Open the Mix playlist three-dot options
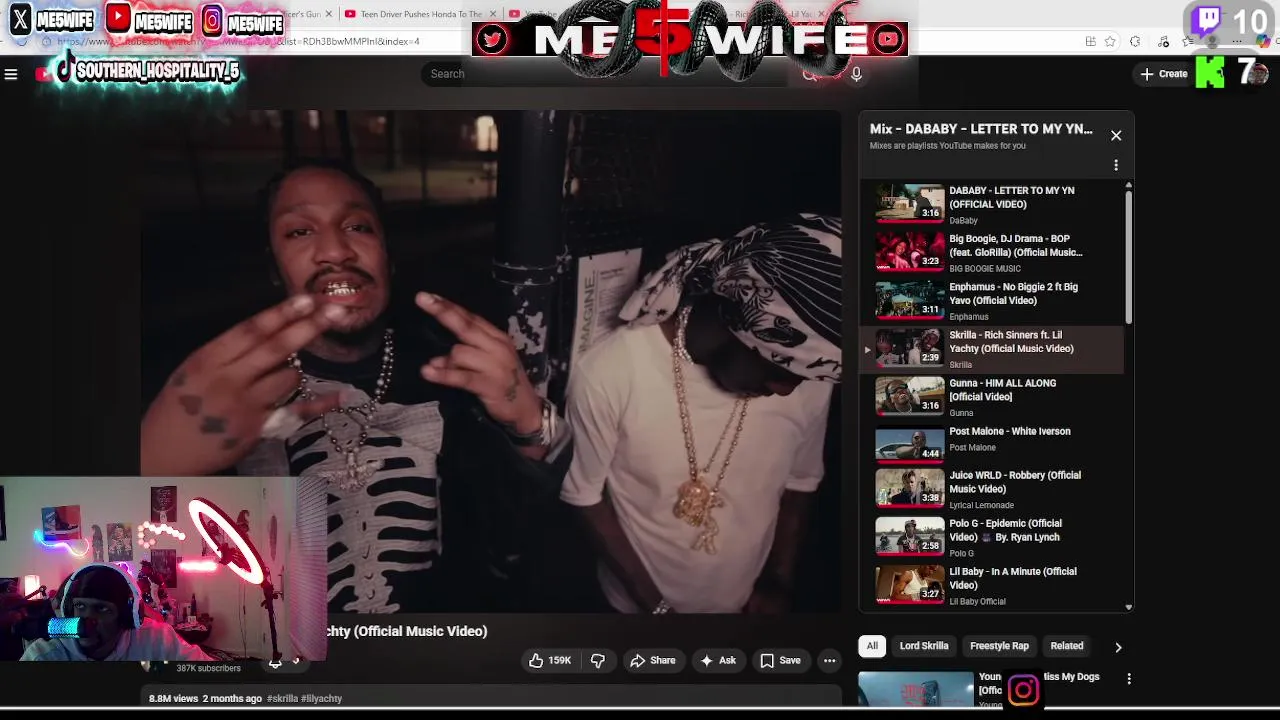Image resolution: width=1280 pixels, height=720 pixels. click(x=1116, y=165)
